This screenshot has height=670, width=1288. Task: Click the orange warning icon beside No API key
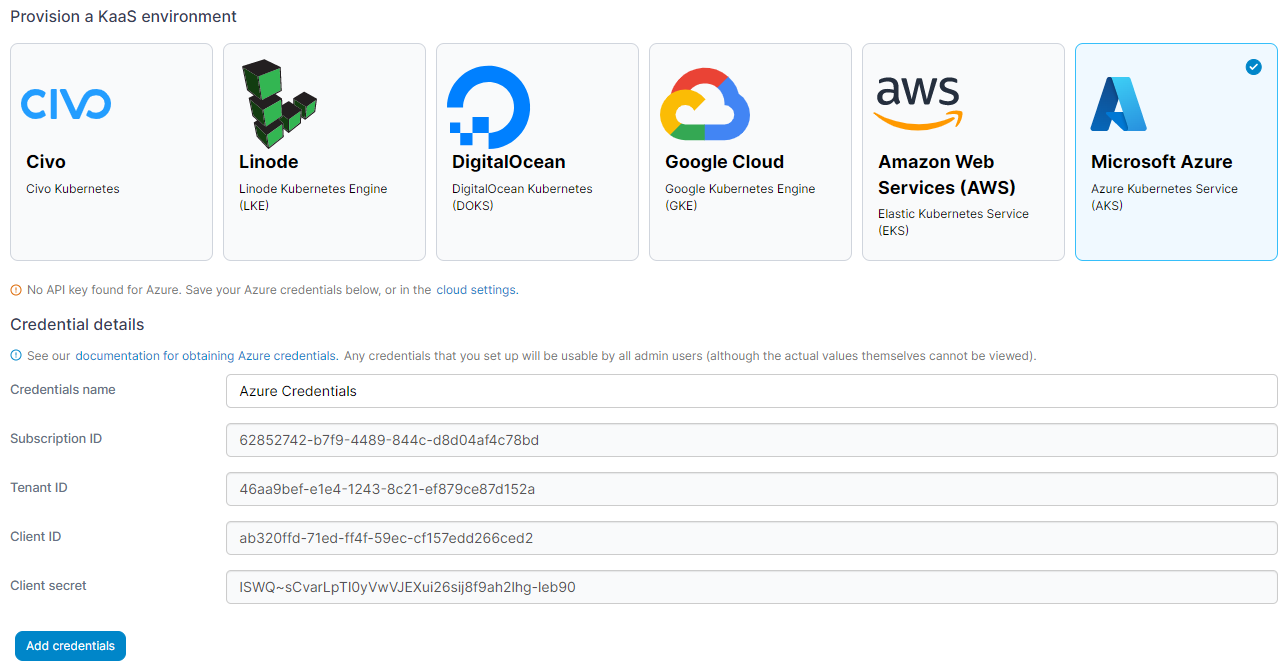pyautogui.click(x=16, y=290)
